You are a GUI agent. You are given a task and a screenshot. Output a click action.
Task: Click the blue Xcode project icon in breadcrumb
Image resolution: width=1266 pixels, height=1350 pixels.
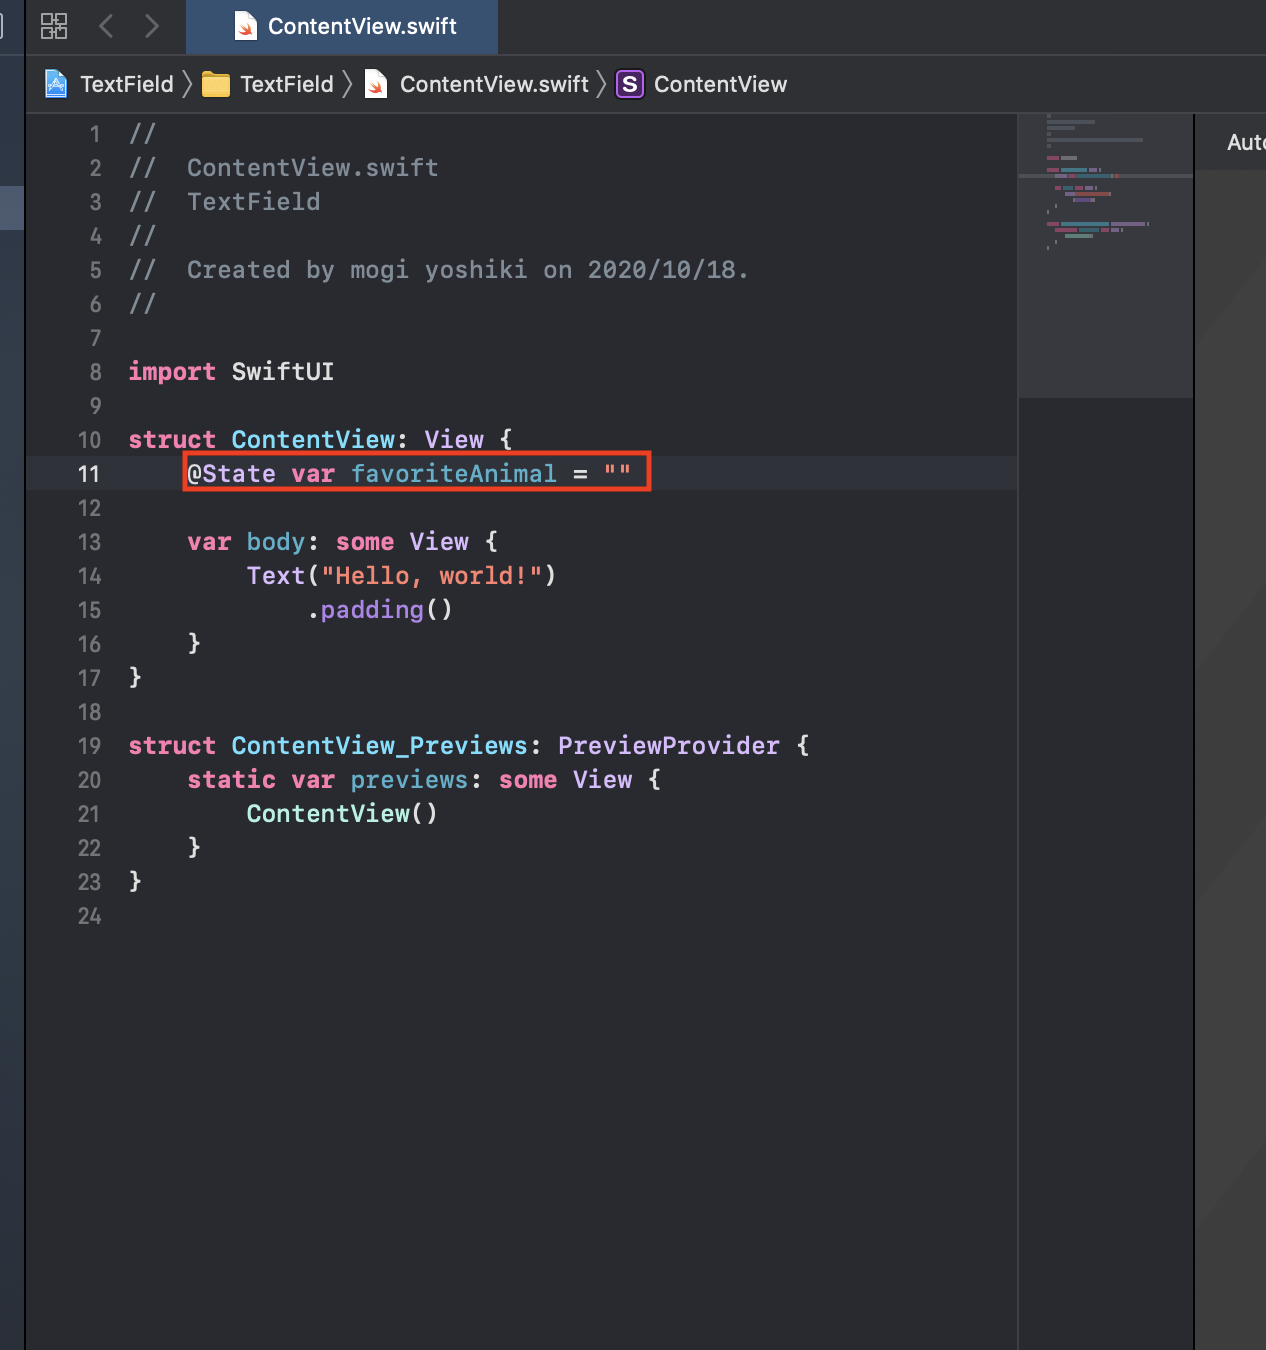[x=56, y=84]
